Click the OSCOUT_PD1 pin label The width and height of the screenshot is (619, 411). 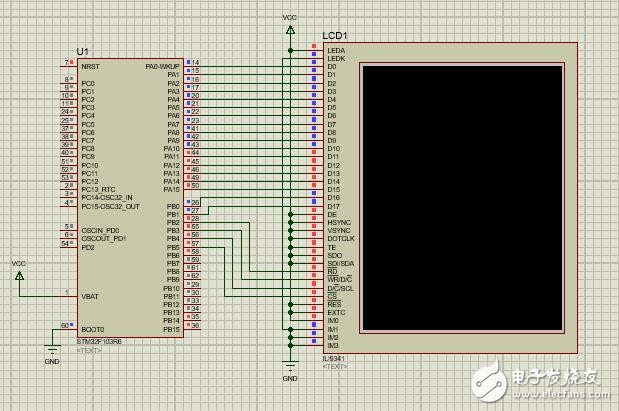pos(104,238)
